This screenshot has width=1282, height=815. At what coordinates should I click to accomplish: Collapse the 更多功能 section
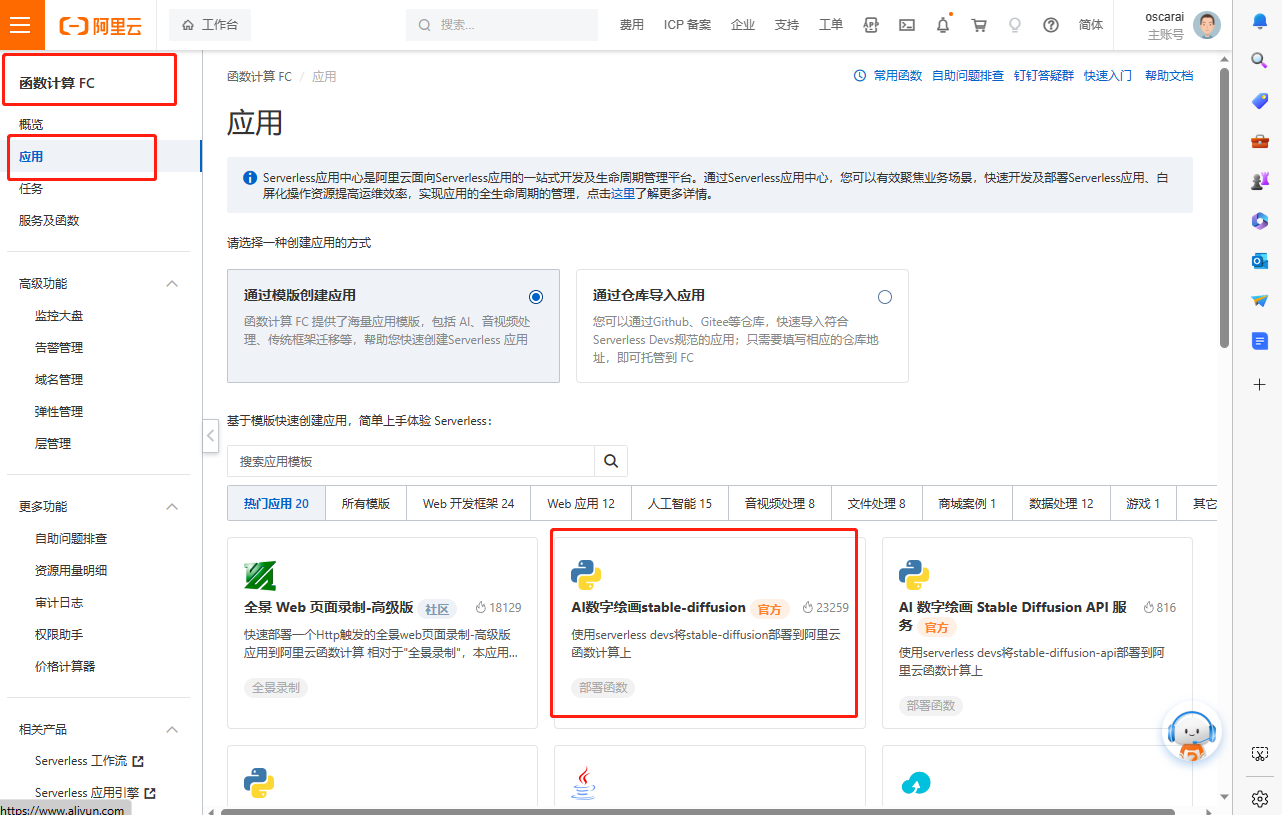pos(171,507)
